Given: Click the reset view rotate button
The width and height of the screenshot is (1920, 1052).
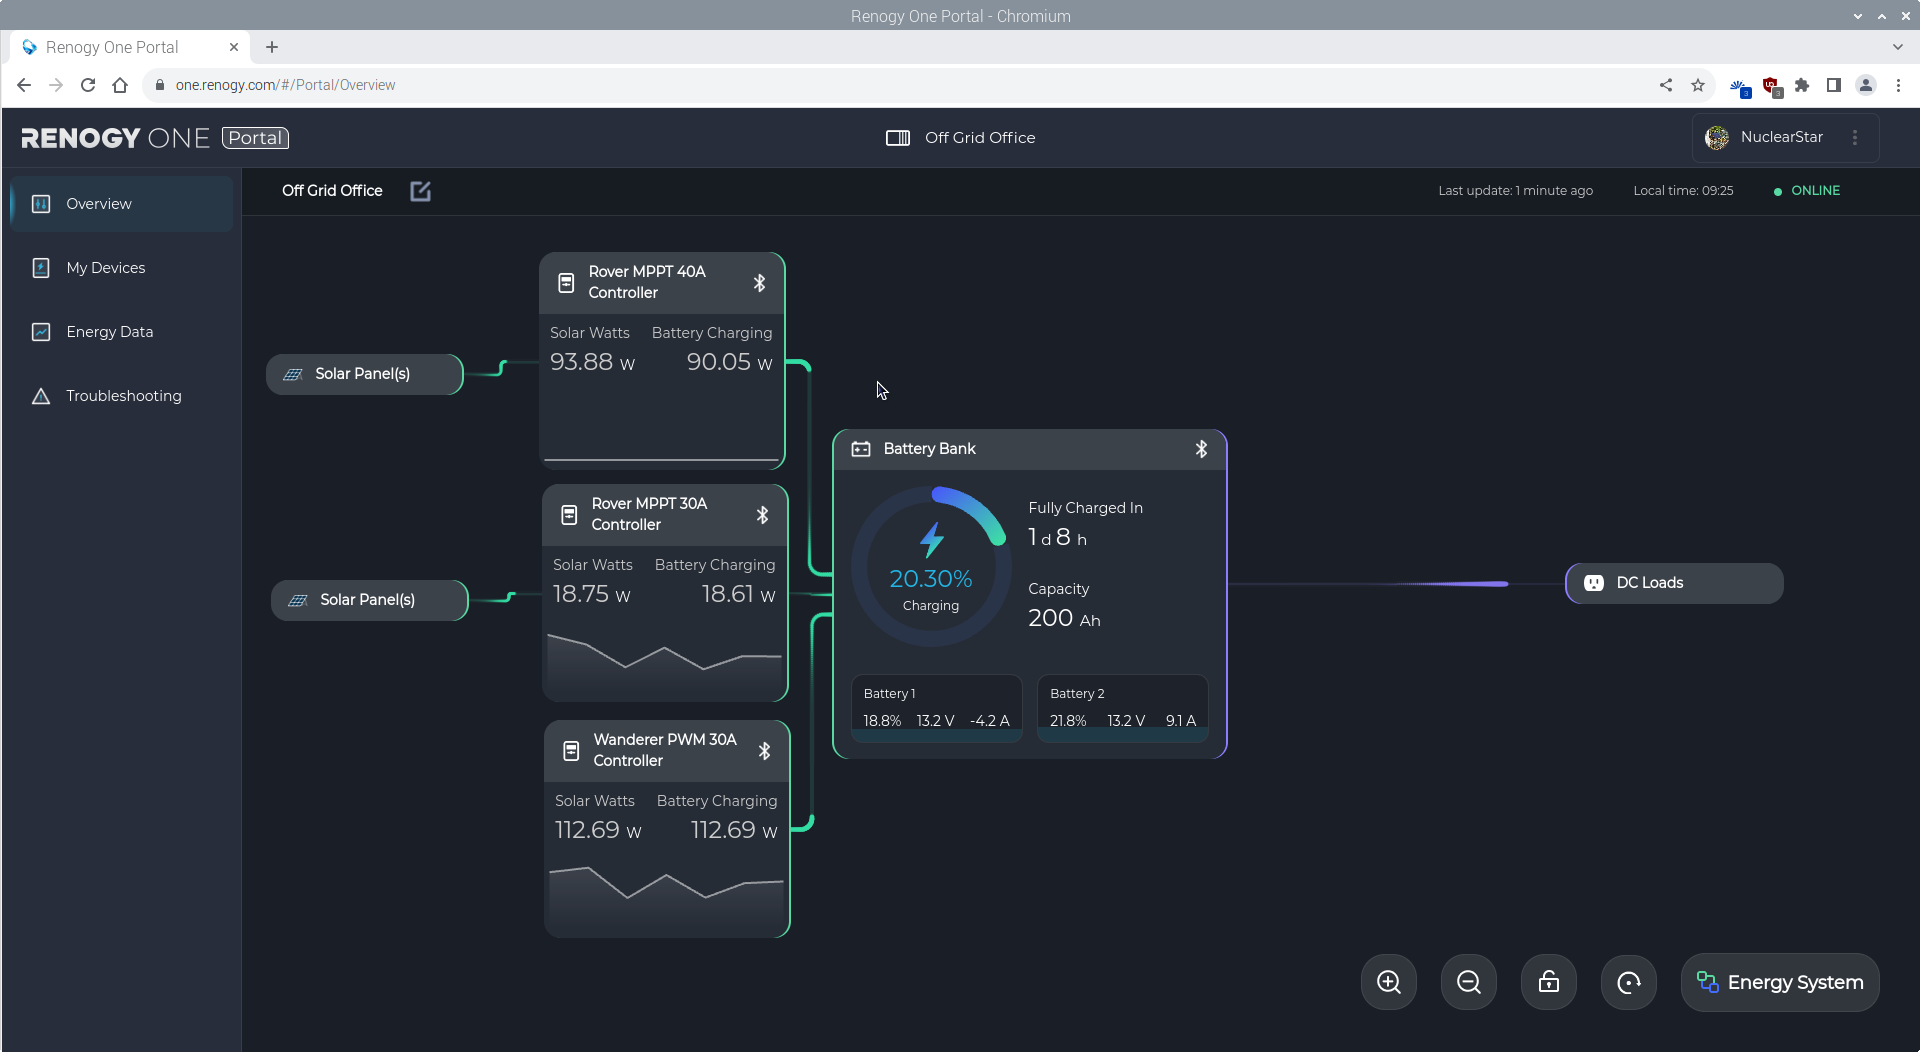Looking at the screenshot, I should 1629,982.
